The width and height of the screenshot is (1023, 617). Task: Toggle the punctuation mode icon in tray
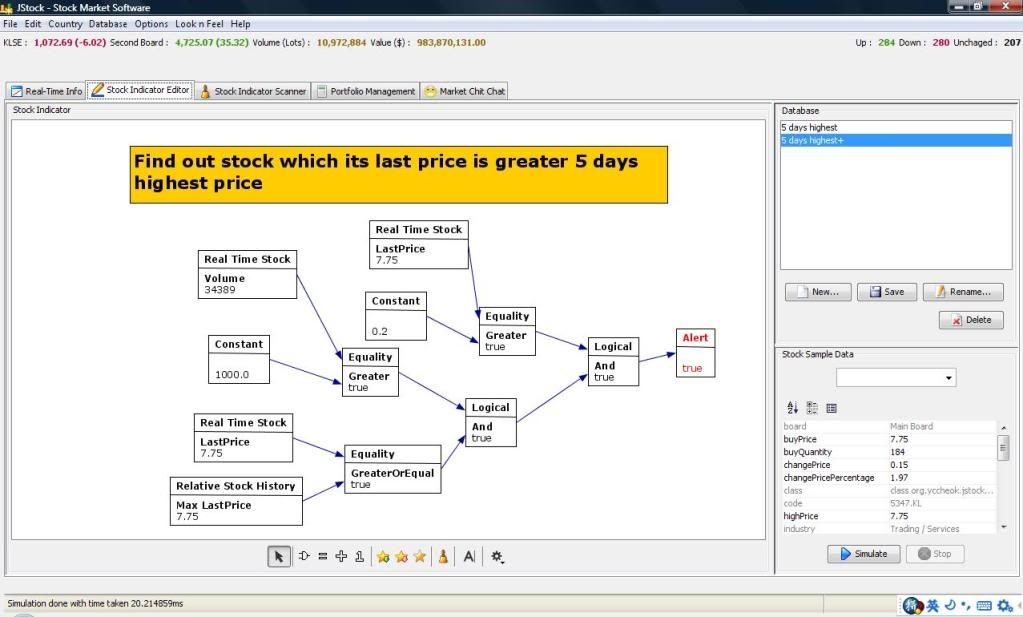(x=966, y=606)
